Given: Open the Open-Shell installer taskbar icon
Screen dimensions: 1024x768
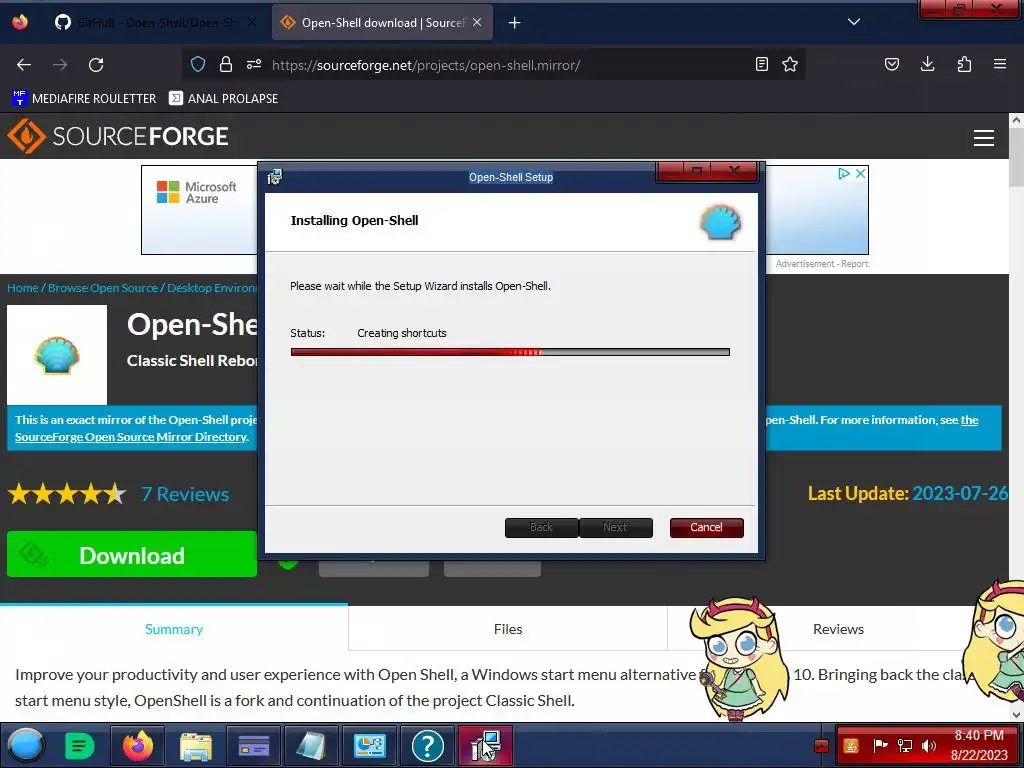Looking at the screenshot, I should (x=485, y=745).
